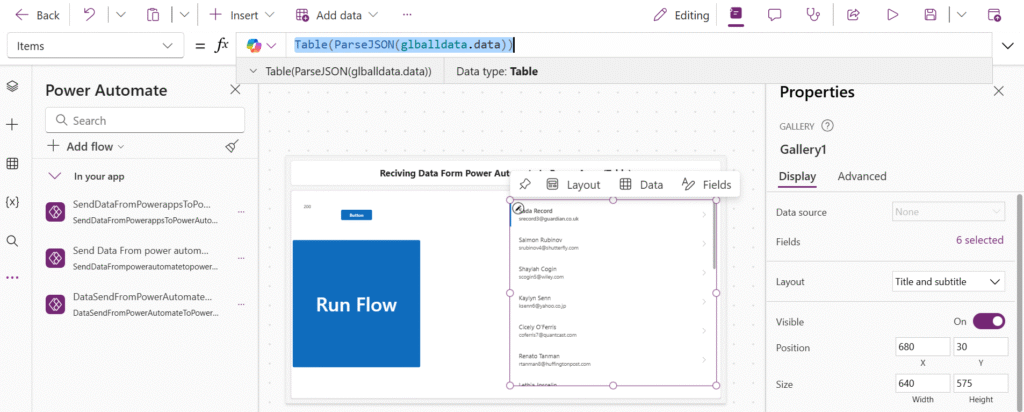Click the Share icon
This screenshot has width=1024, height=412.
point(852,15)
